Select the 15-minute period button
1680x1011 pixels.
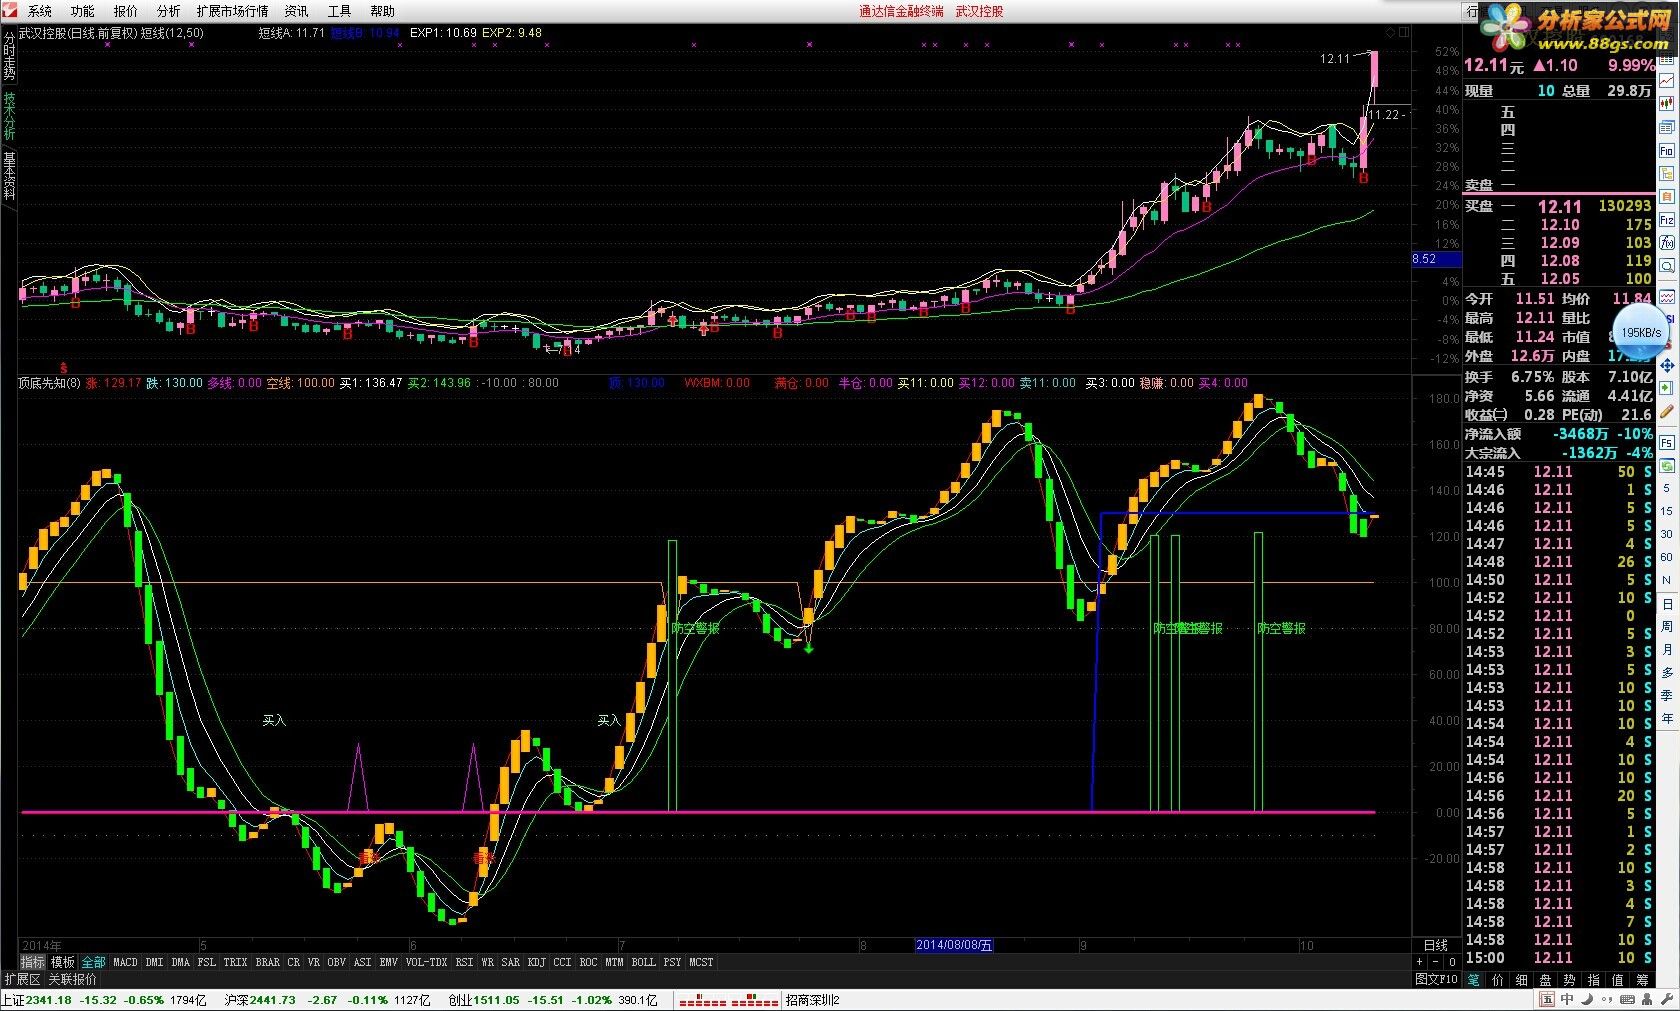(x=1667, y=511)
